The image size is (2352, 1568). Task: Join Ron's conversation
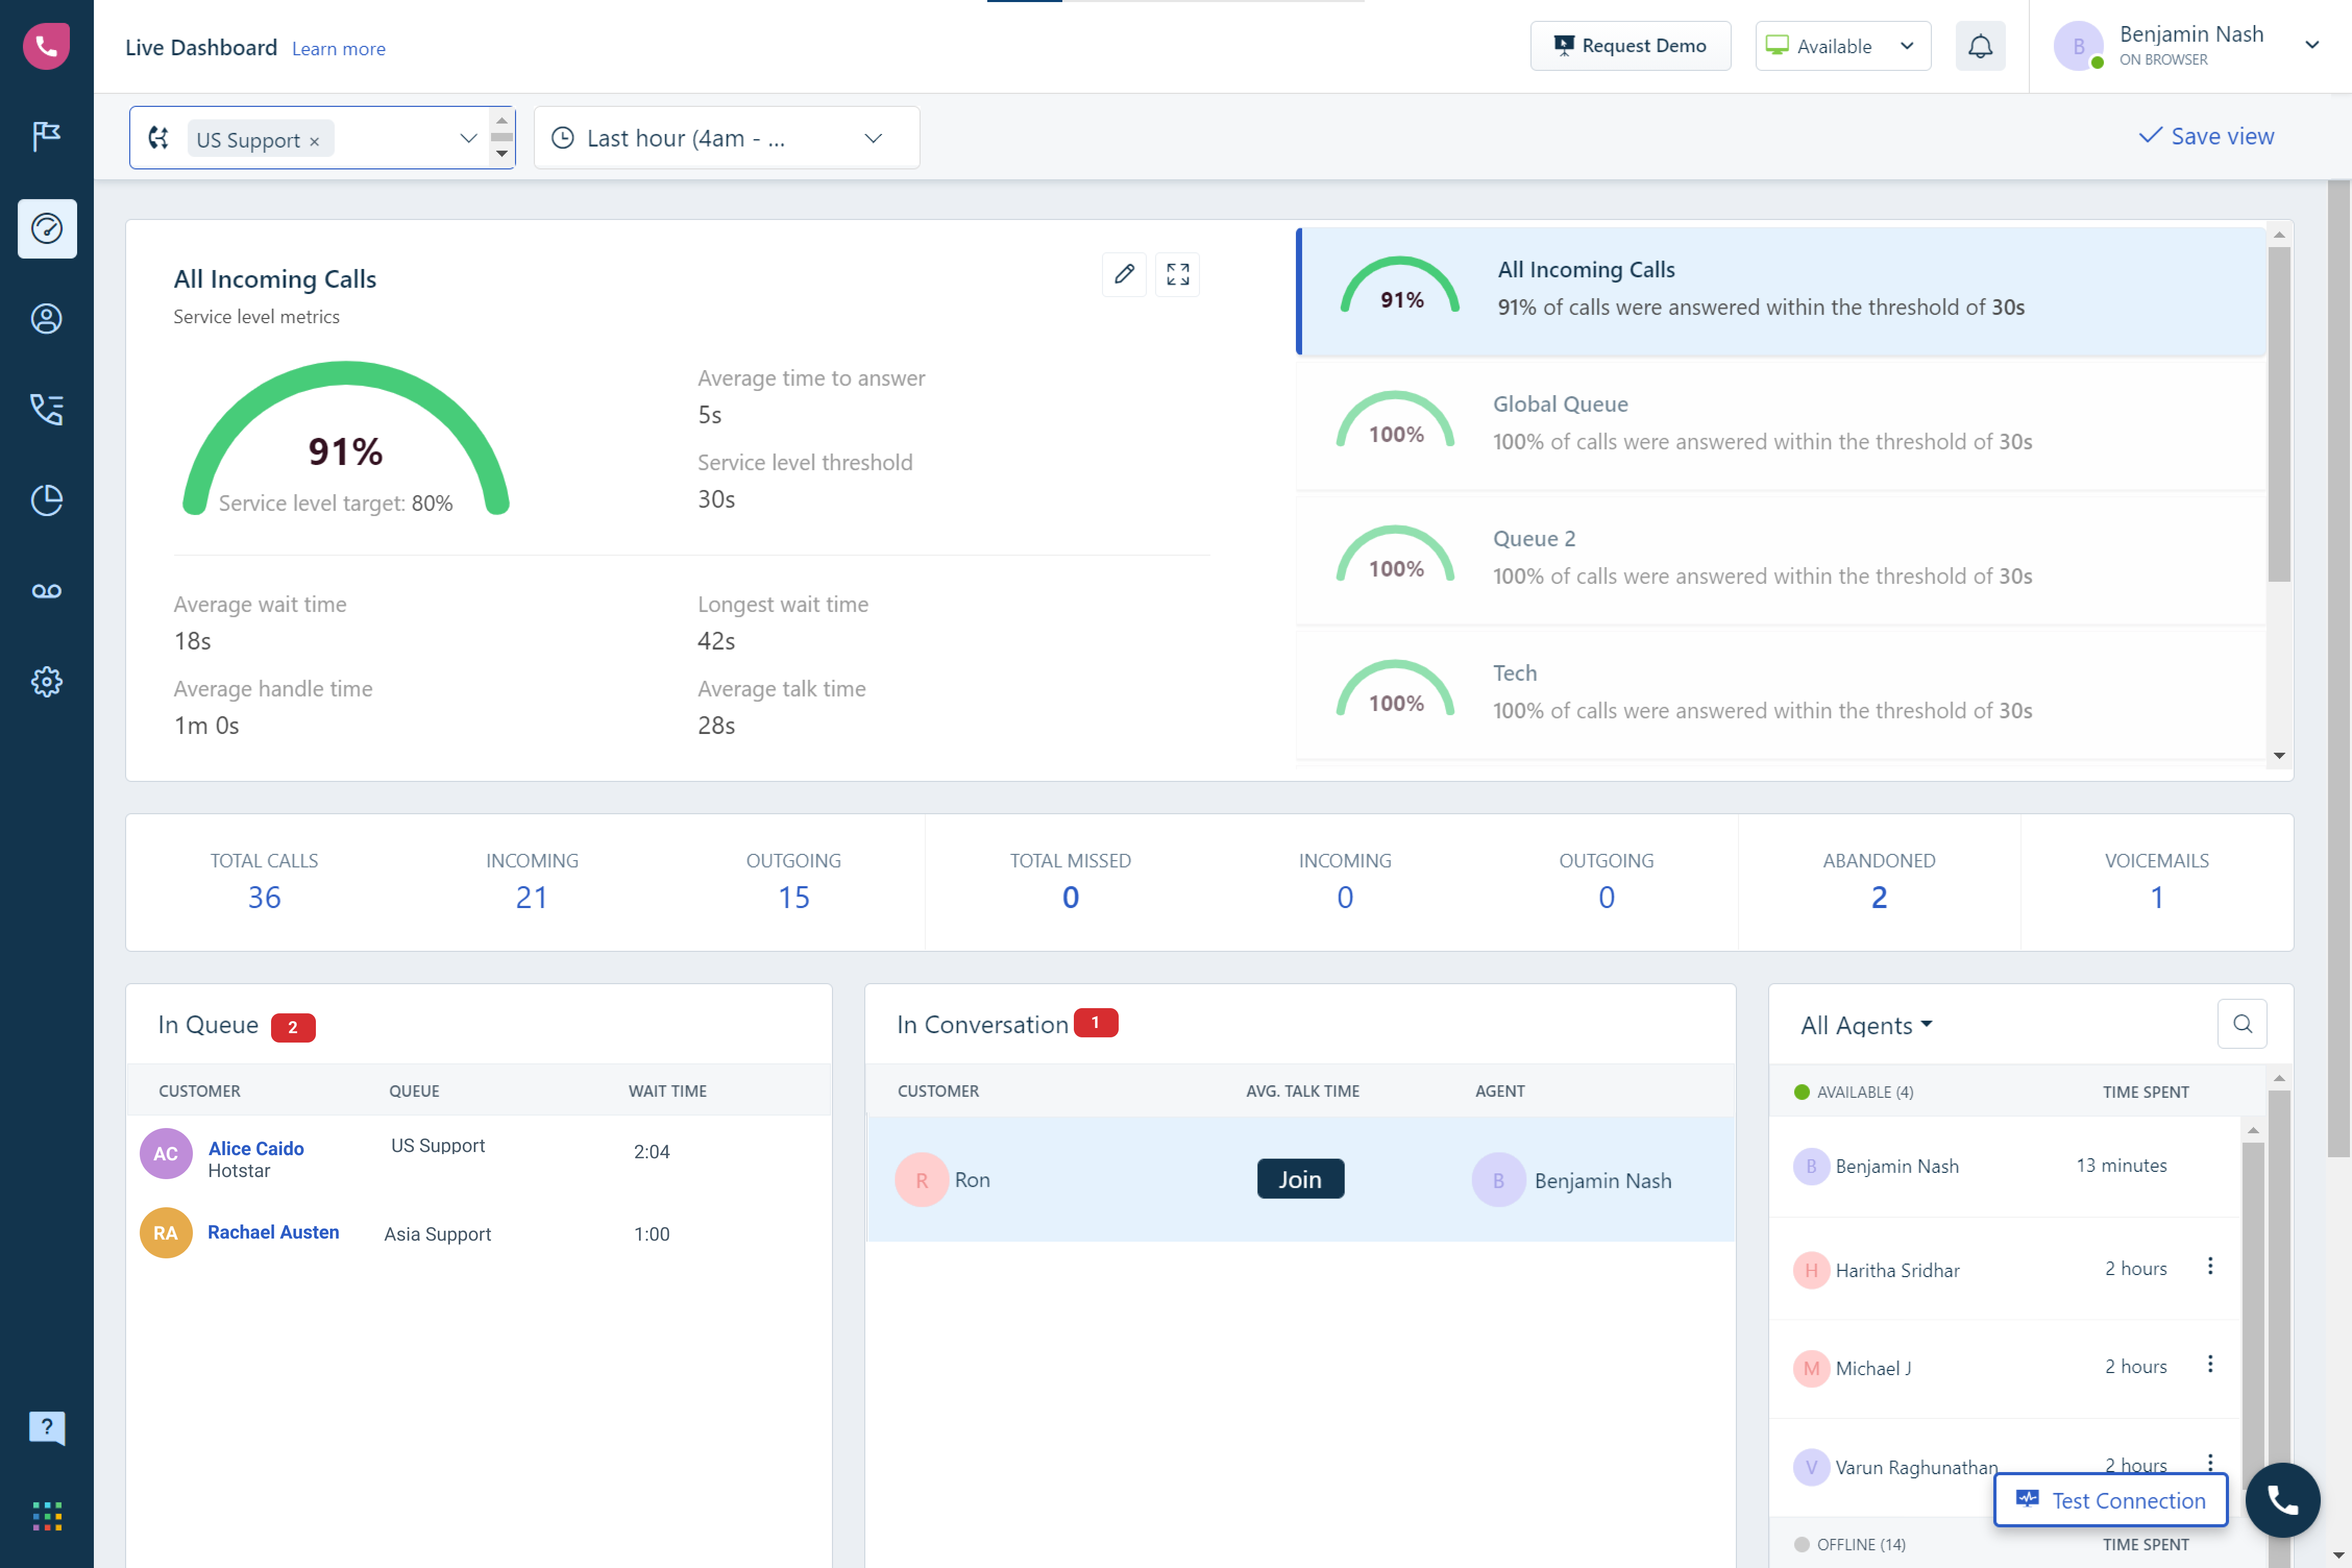tap(1300, 1179)
